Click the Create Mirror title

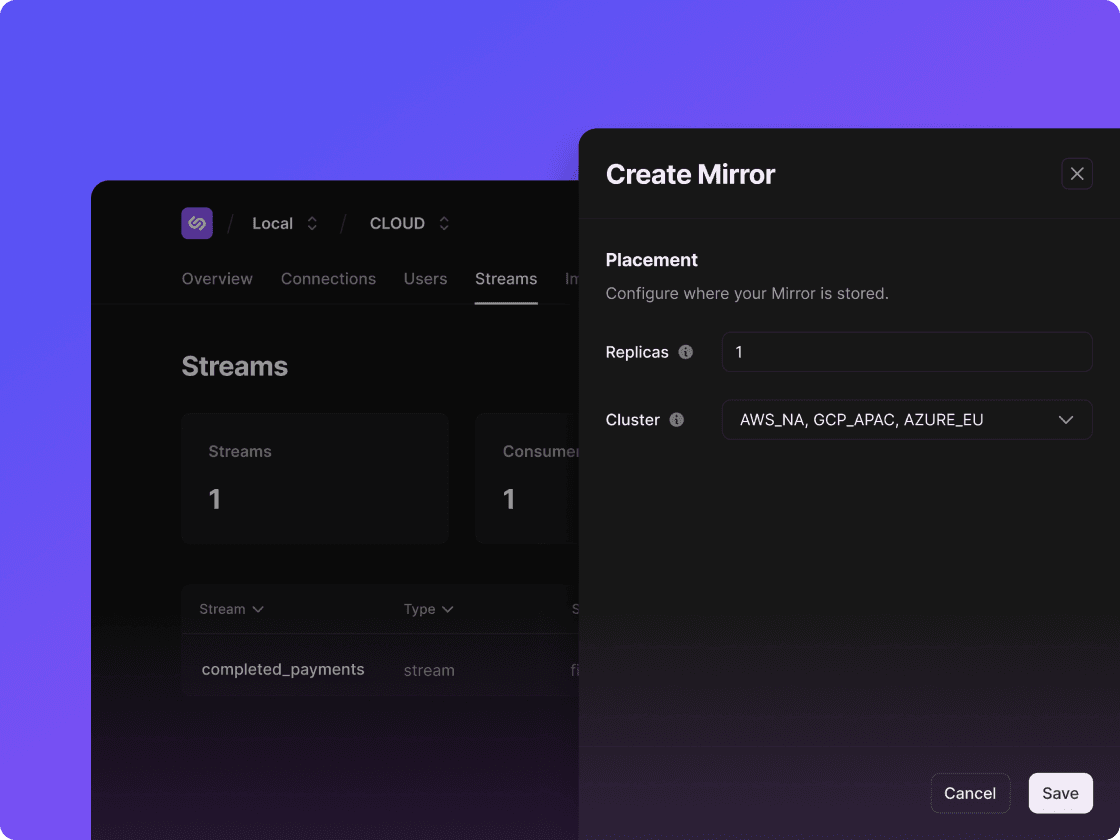[691, 174]
